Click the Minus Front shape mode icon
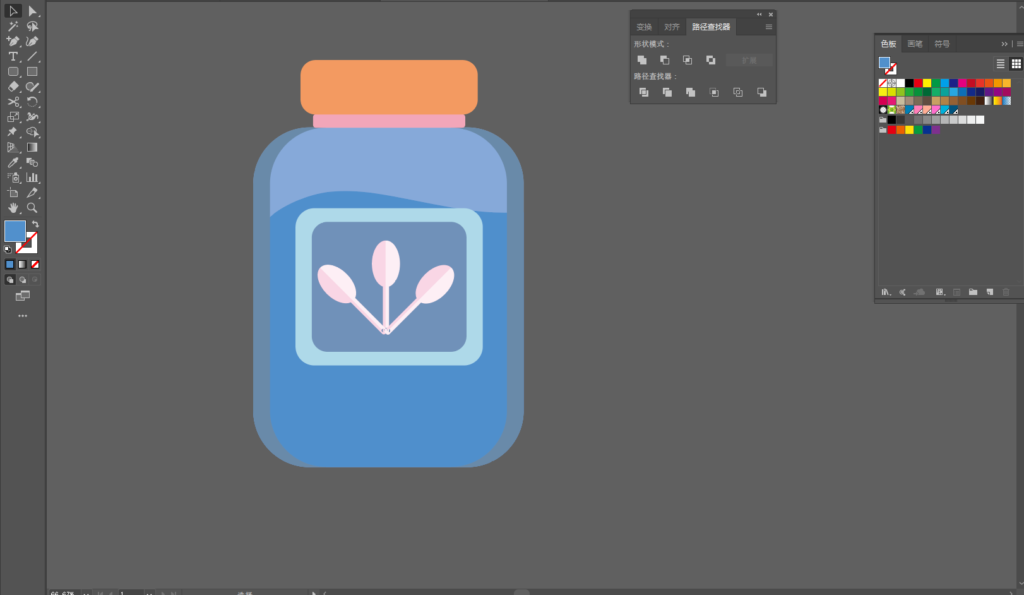Viewport: 1024px width, 595px height. (x=664, y=60)
